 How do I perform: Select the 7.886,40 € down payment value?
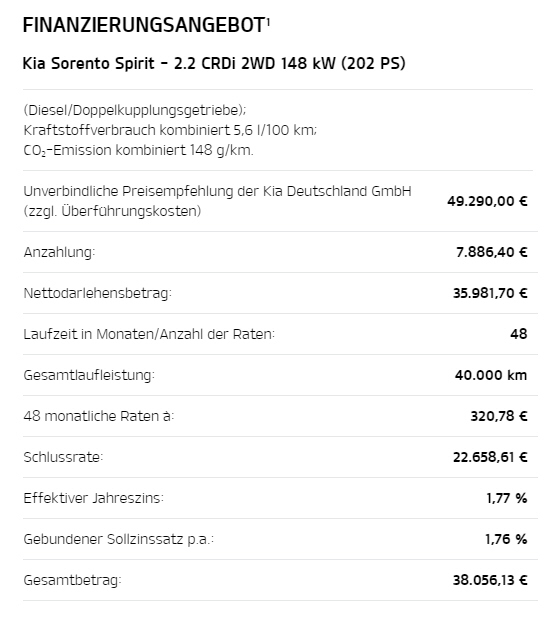coord(492,252)
